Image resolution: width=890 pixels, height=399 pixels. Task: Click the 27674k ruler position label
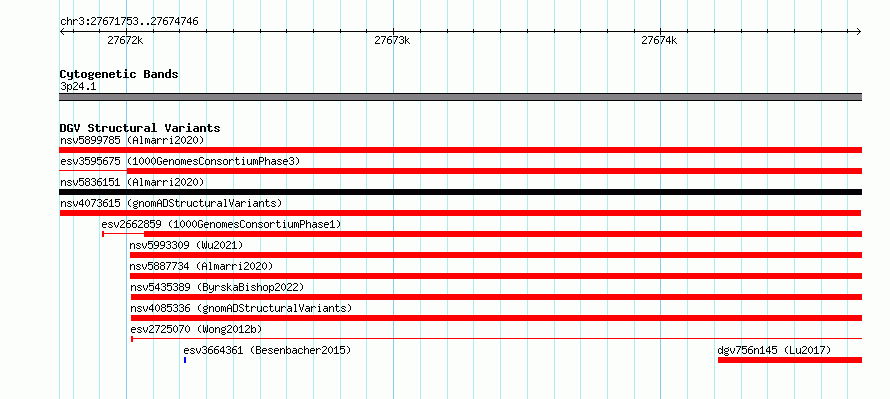(659, 41)
